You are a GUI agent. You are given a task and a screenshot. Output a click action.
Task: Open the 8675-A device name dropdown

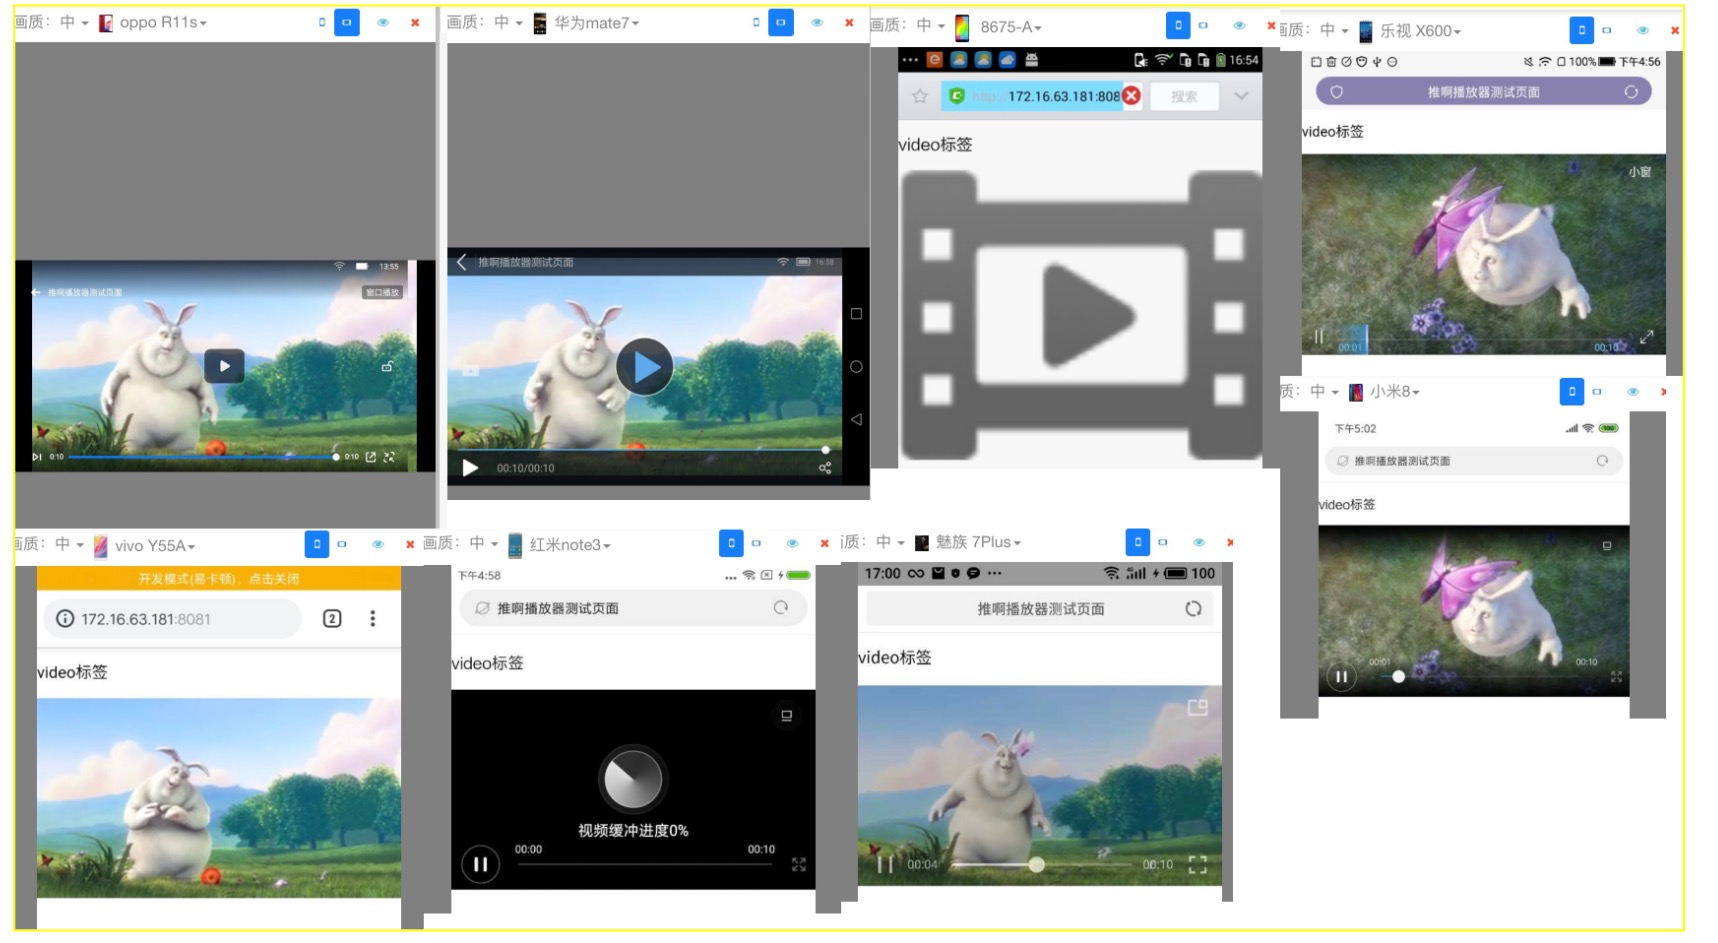pos(1011,27)
